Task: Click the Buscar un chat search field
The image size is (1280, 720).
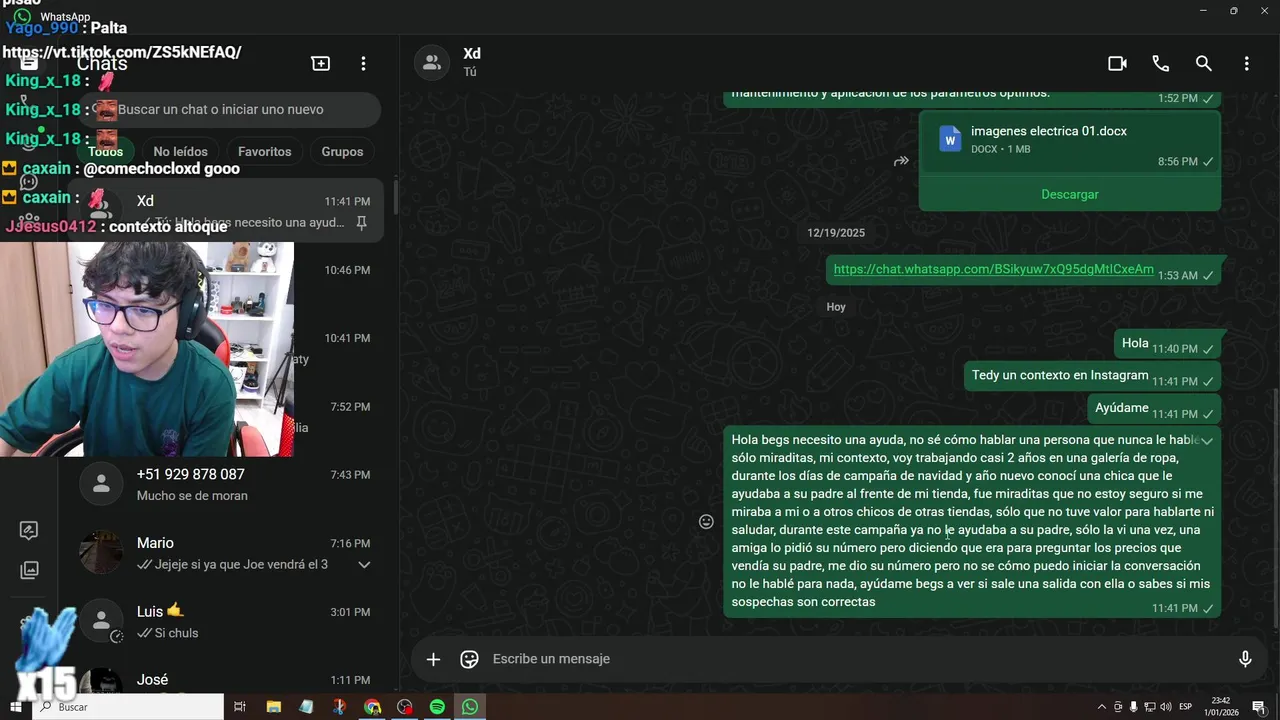Action: pos(230,109)
